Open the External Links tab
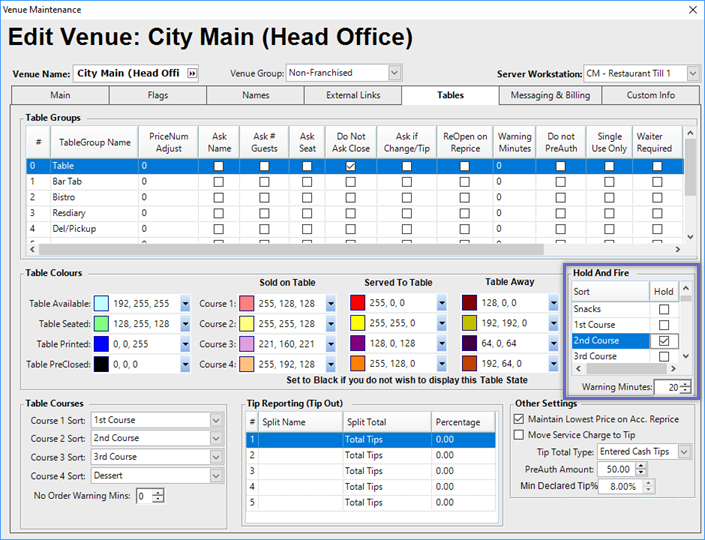 point(353,96)
